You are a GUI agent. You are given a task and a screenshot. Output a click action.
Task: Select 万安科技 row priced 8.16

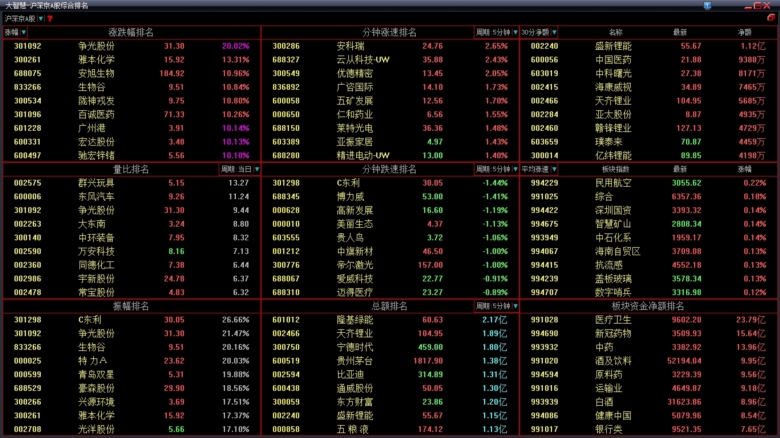132,251
